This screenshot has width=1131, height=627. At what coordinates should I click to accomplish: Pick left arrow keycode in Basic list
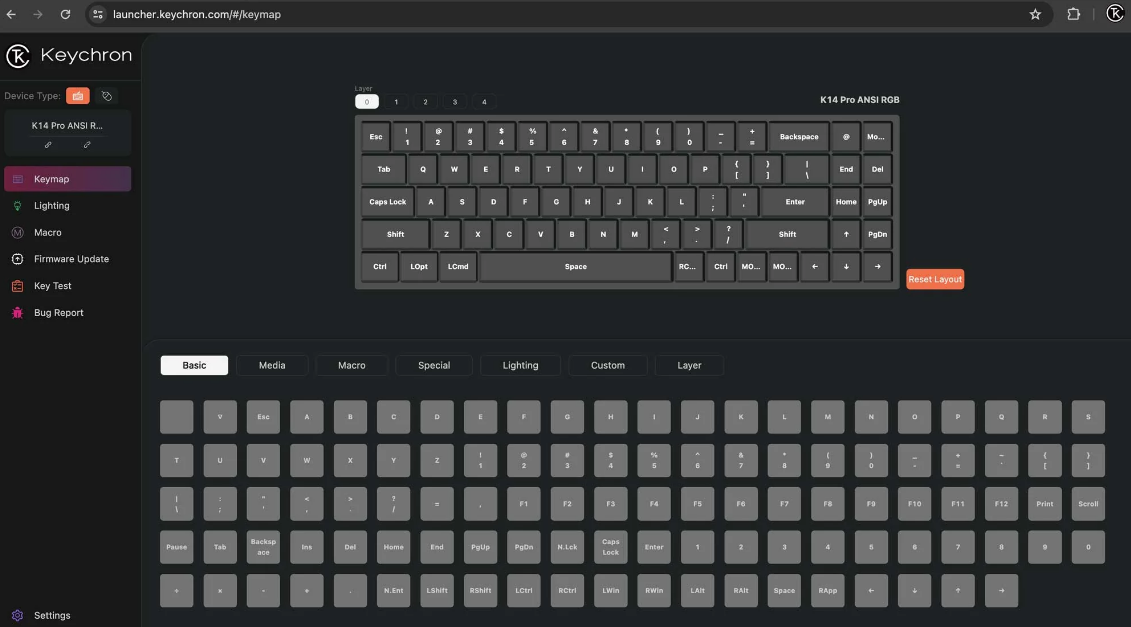coord(871,590)
